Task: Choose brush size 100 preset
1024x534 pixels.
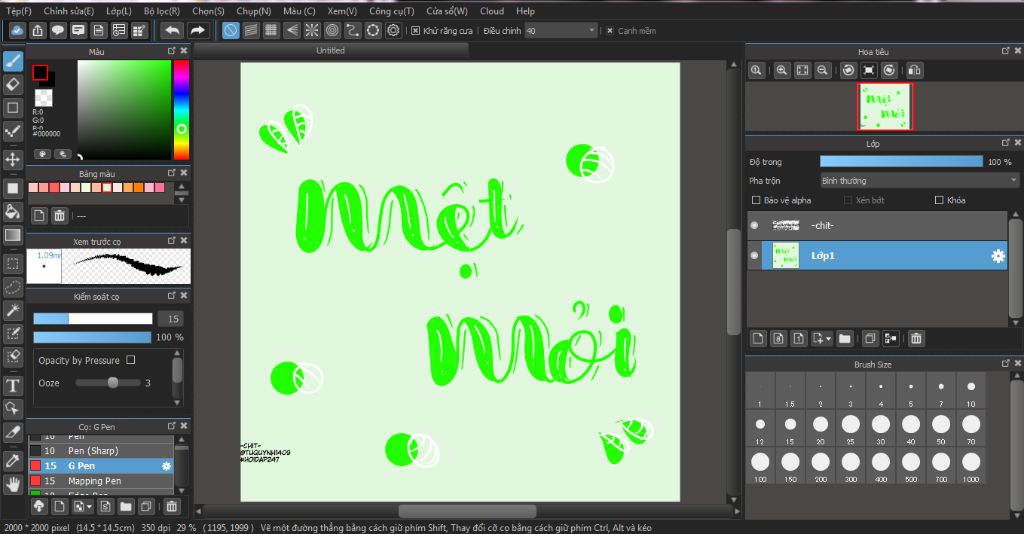Action: (760, 466)
